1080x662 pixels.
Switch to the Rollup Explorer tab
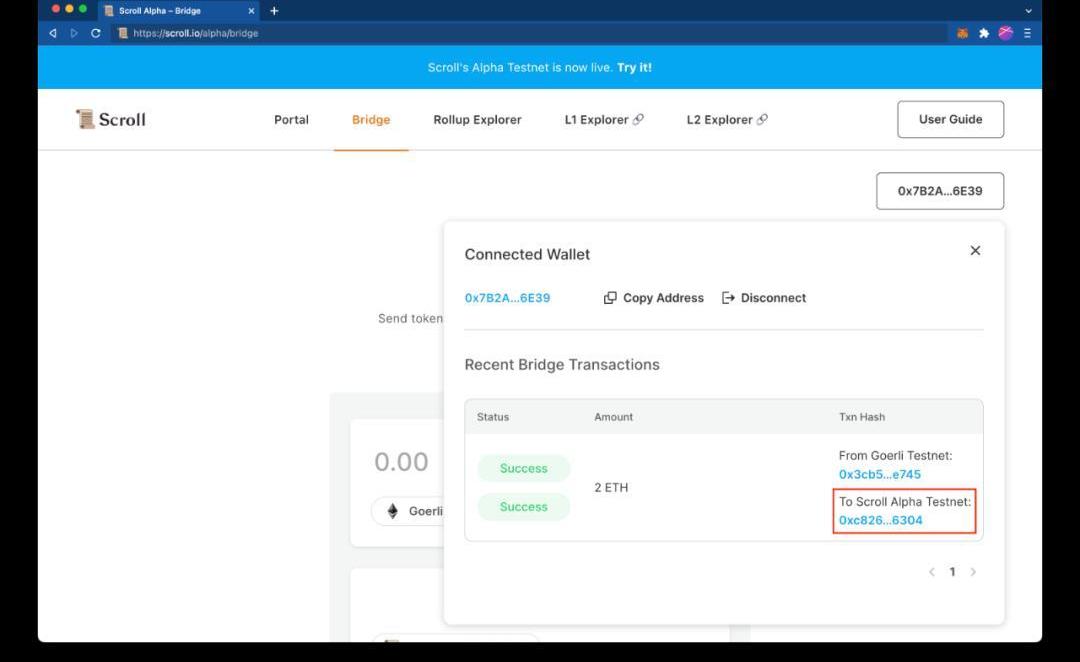tap(477, 120)
